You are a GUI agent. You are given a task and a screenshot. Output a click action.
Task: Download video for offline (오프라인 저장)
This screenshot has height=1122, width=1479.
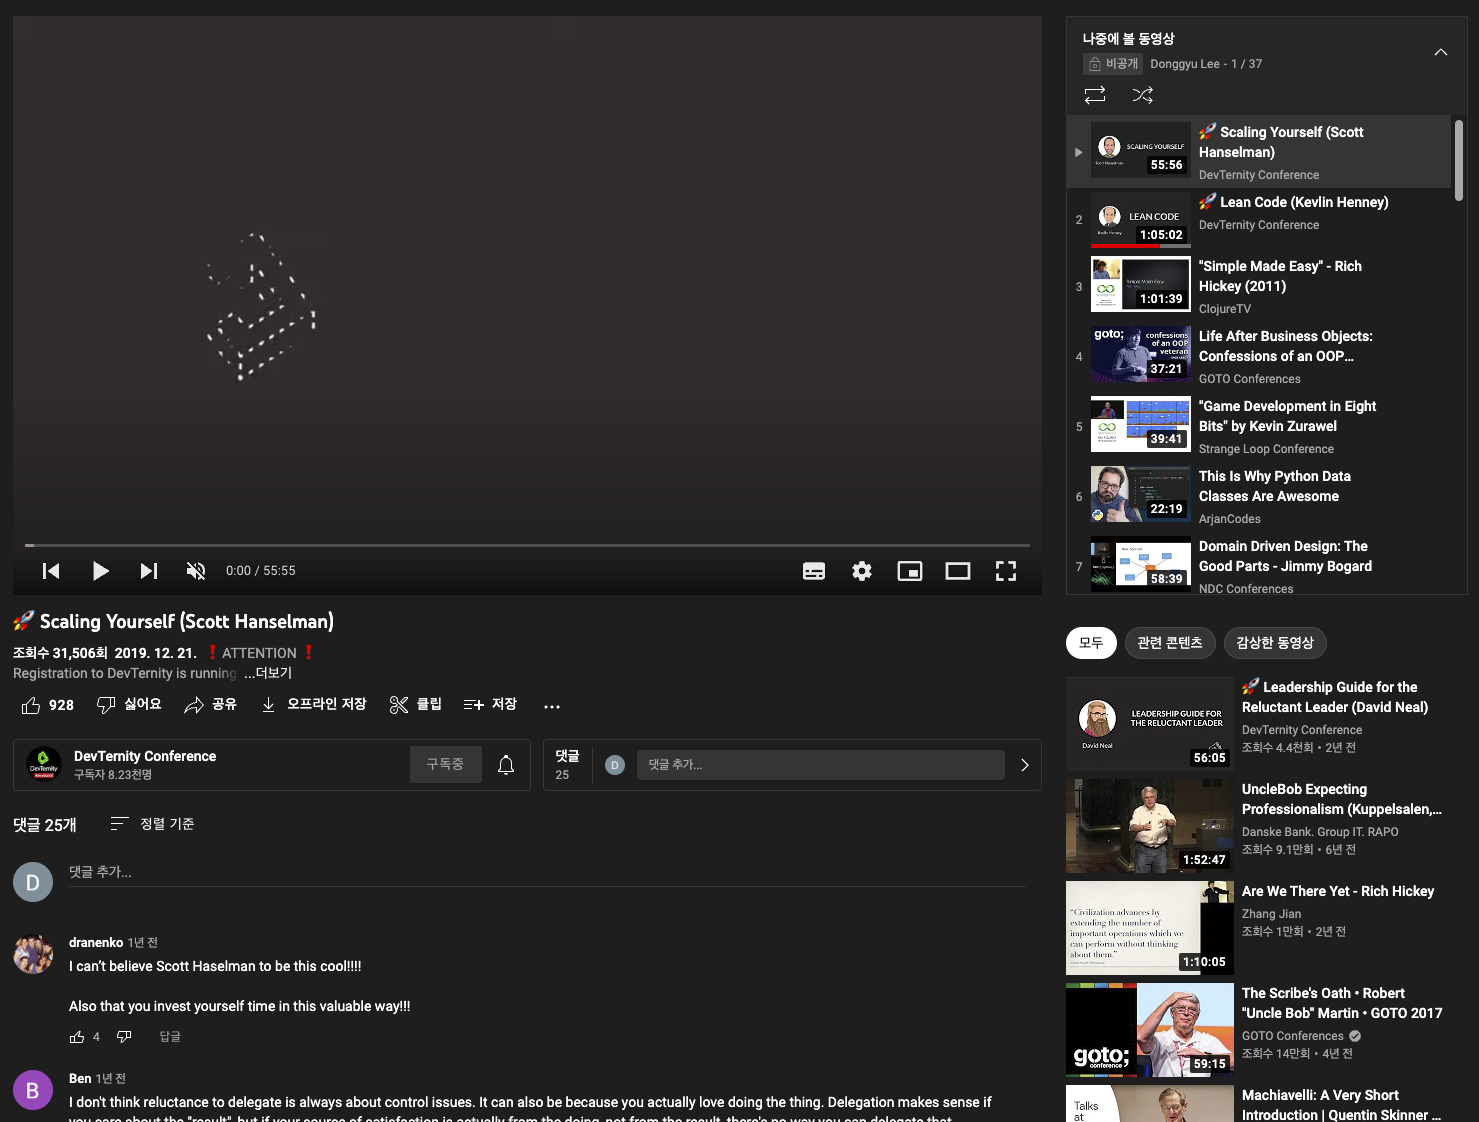(313, 705)
